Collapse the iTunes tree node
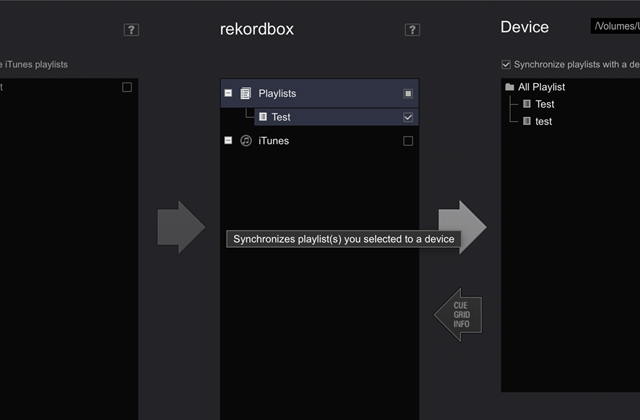This screenshot has width=640, height=420. 228,141
